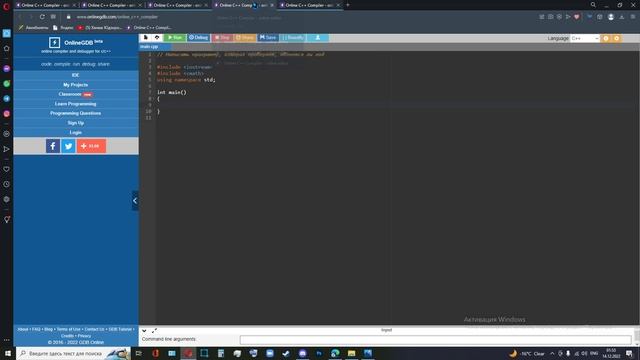
Task: Collapse the sidebar with arrow handle
Action: click(x=135, y=200)
